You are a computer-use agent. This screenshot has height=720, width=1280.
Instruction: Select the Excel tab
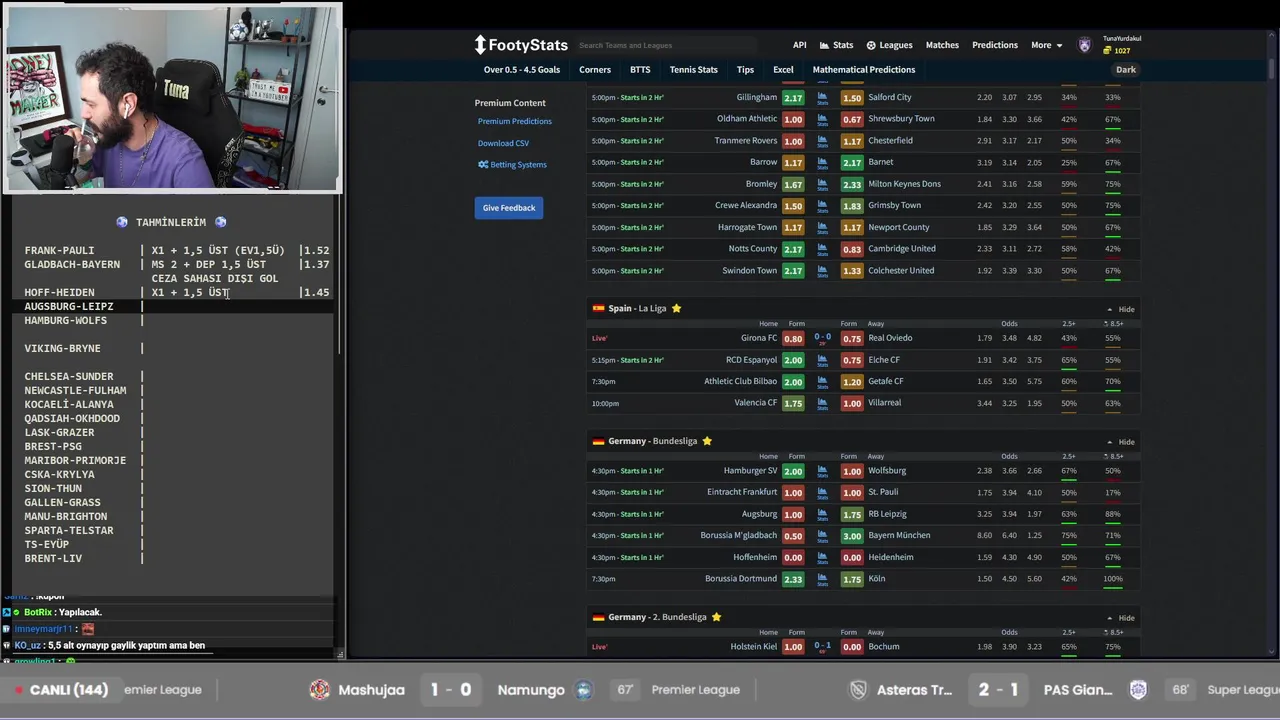point(783,70)
